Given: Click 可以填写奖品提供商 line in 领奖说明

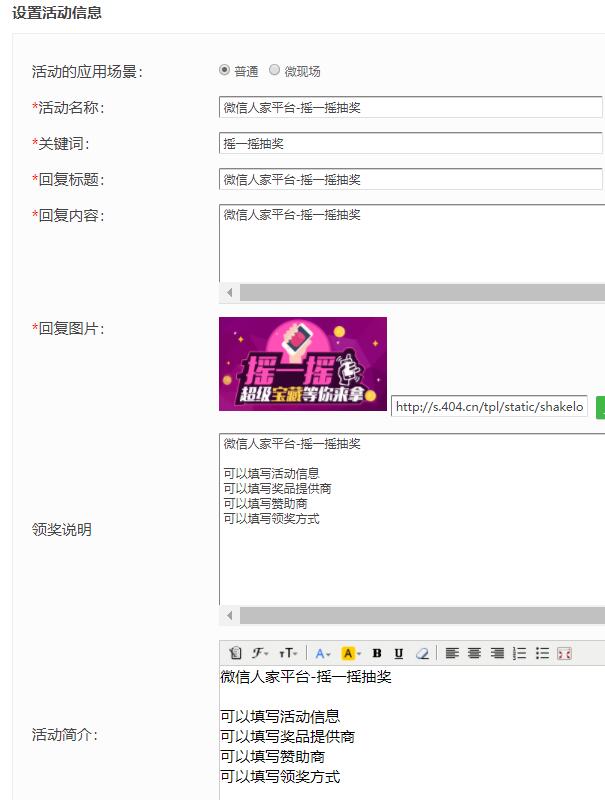Looking at the screenshot, I should [278, 488].
